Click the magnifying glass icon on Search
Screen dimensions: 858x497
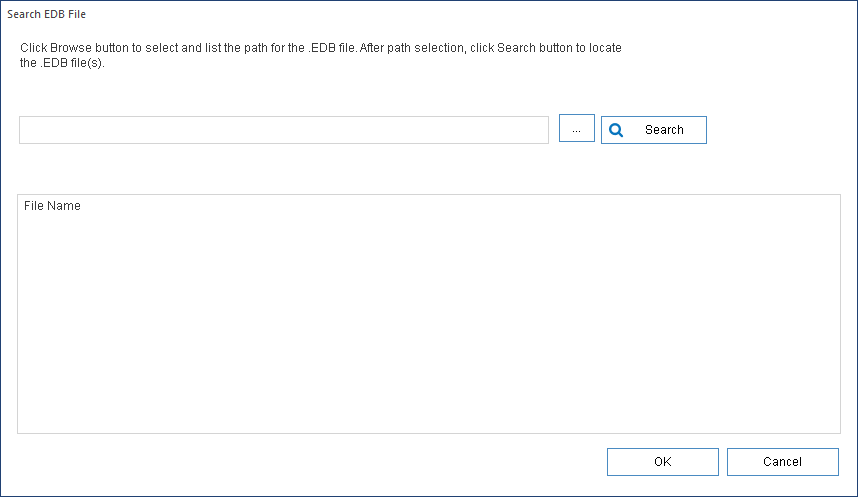(x=616, y=130)
